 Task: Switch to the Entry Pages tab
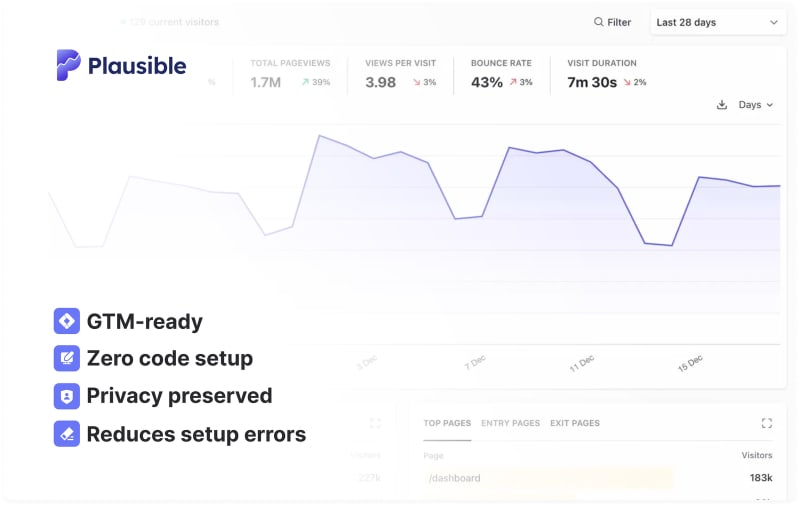pos(510,423)
